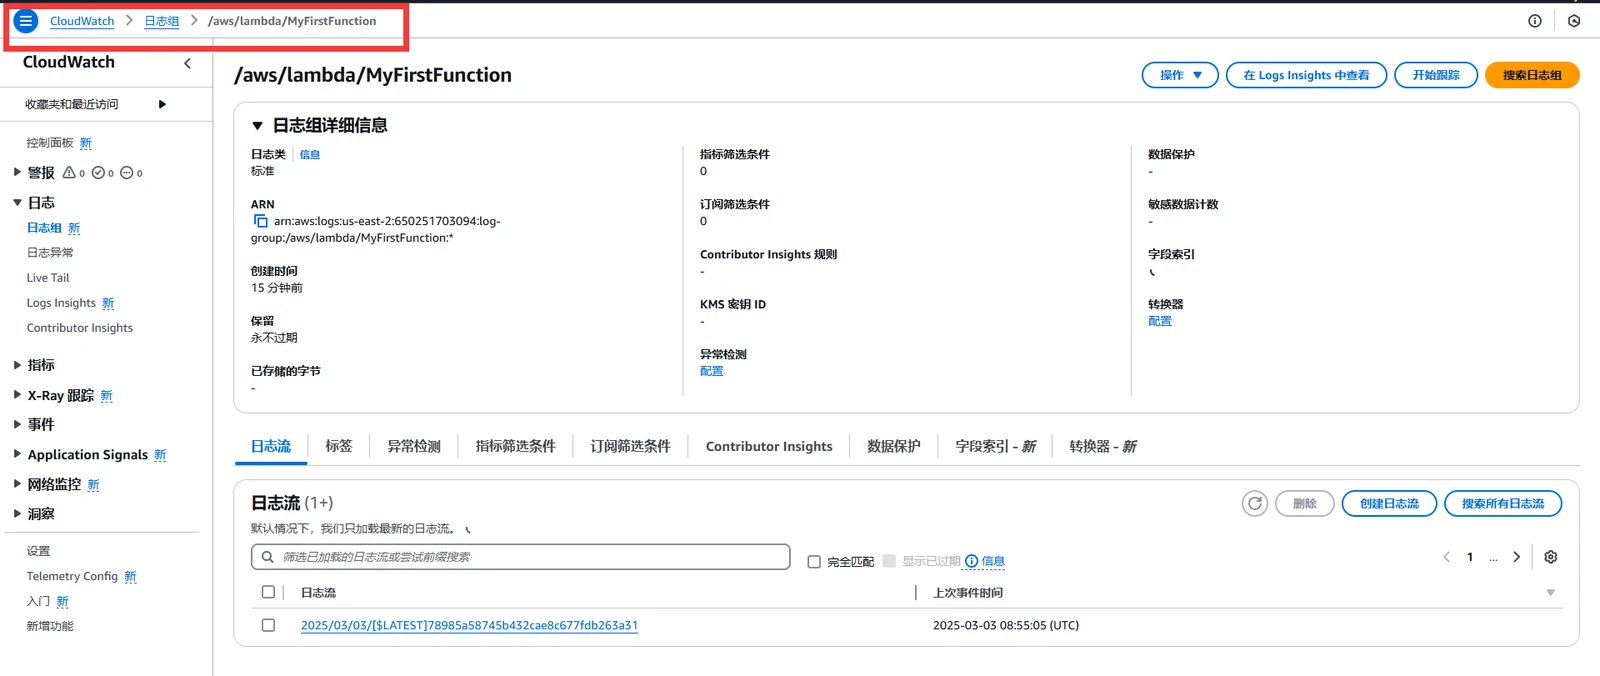
Task: Expand the 指标 metrics section
Action: [x=17, y=365]
